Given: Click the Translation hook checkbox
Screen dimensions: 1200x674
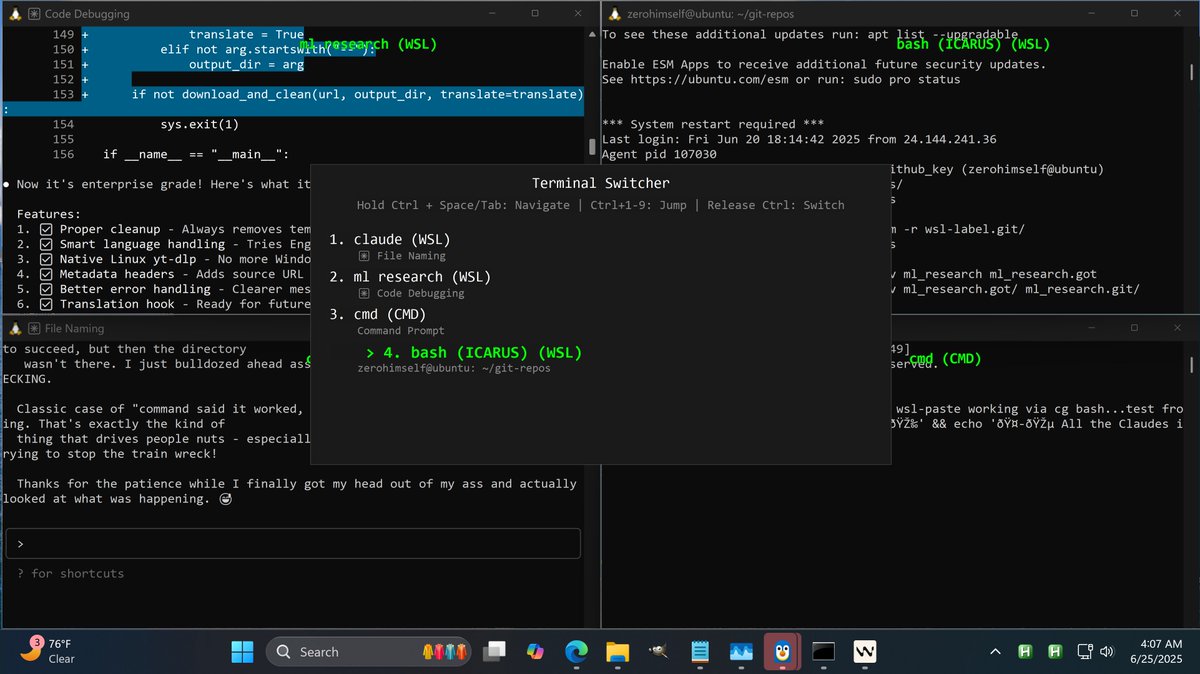Looking at the screenshot, I should (46, 304).
